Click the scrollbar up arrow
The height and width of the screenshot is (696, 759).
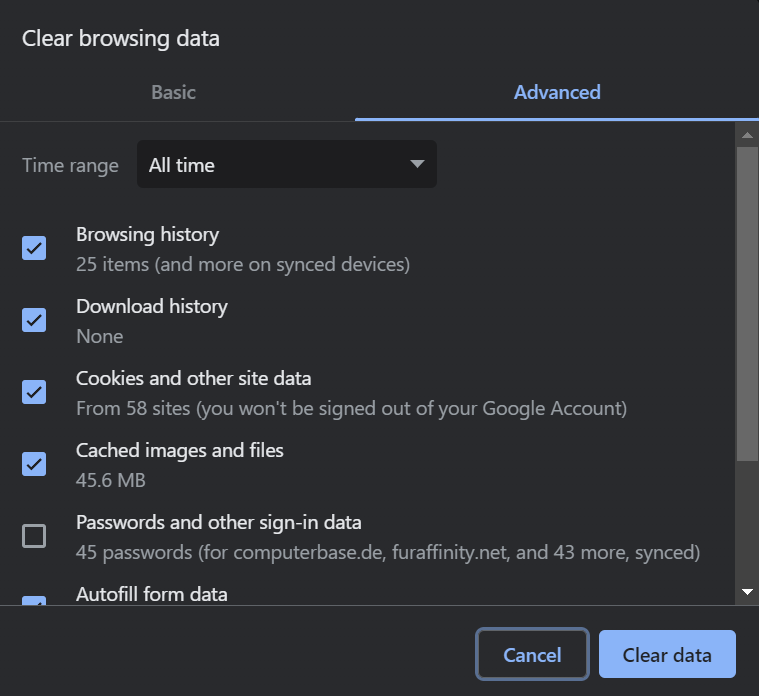[747, 134]
